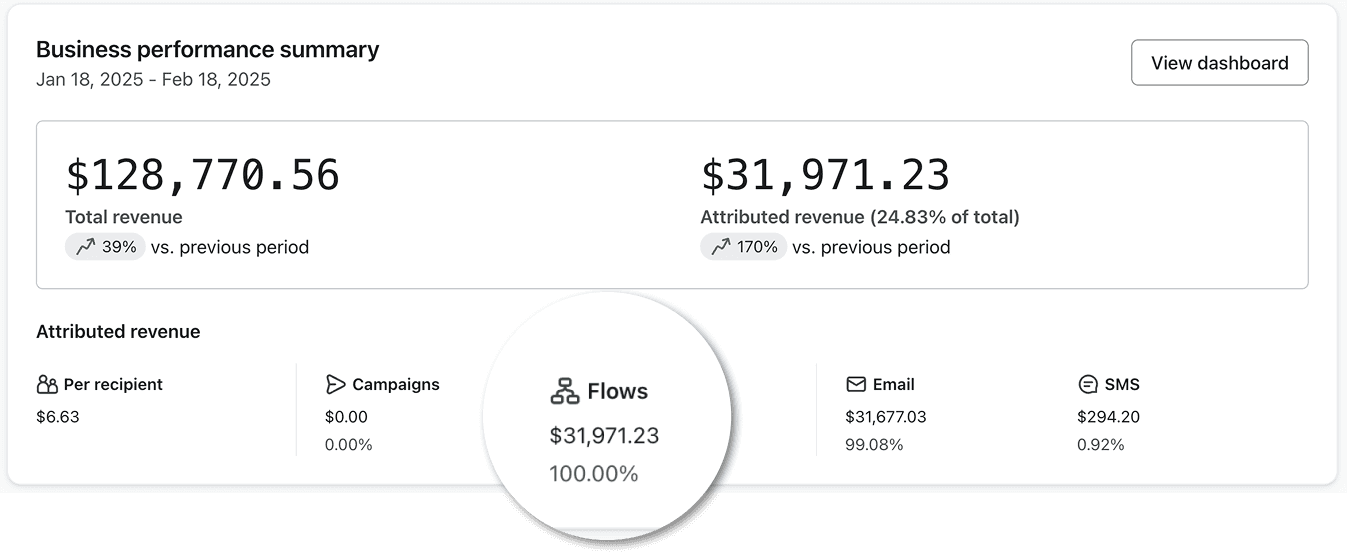1347x554 pixels.
Task: Click the Flows 100.00% percentage
Action: (594, 474)
